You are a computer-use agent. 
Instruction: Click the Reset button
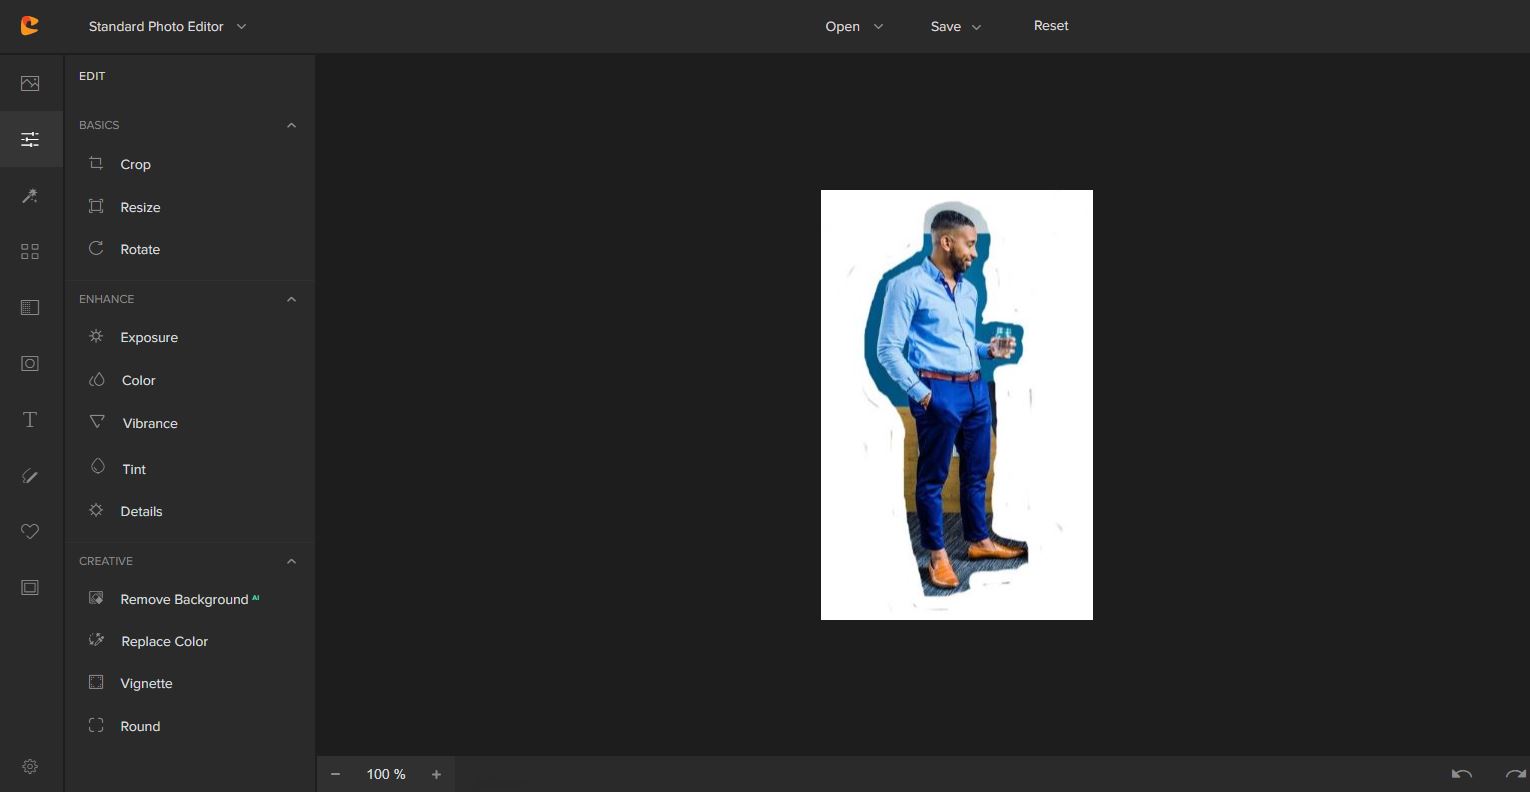[1051, 26]
